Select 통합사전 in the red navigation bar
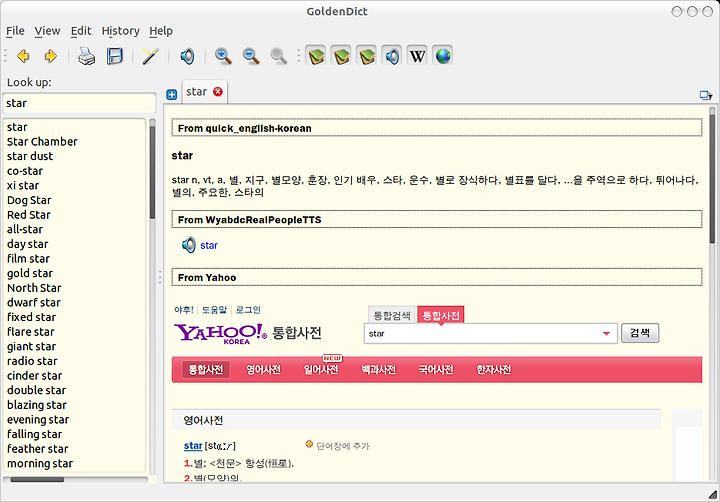Image resolution: width=720 pixels, height=502 pixels. [x=206, y=370]
